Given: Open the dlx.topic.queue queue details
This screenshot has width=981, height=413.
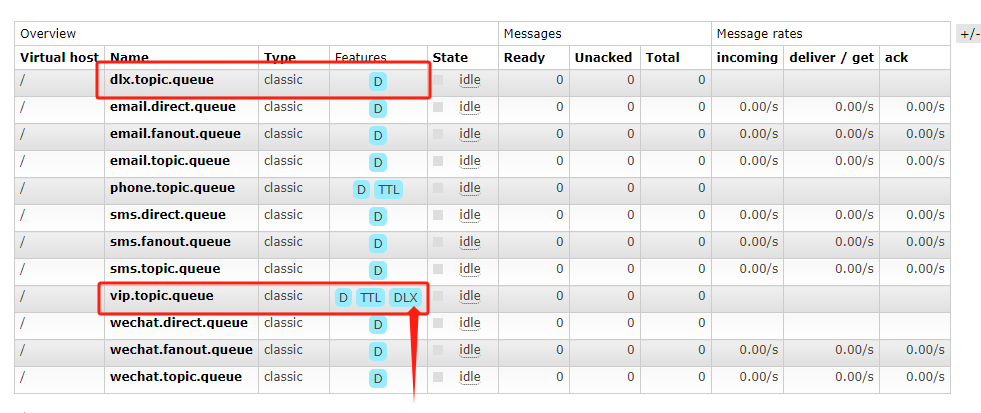Looking at the screenshot, I should tap(161, 79).
